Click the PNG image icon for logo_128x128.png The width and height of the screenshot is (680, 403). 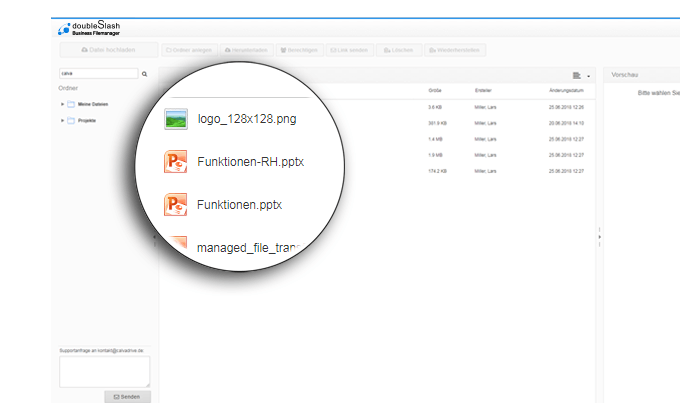point(176,119)
